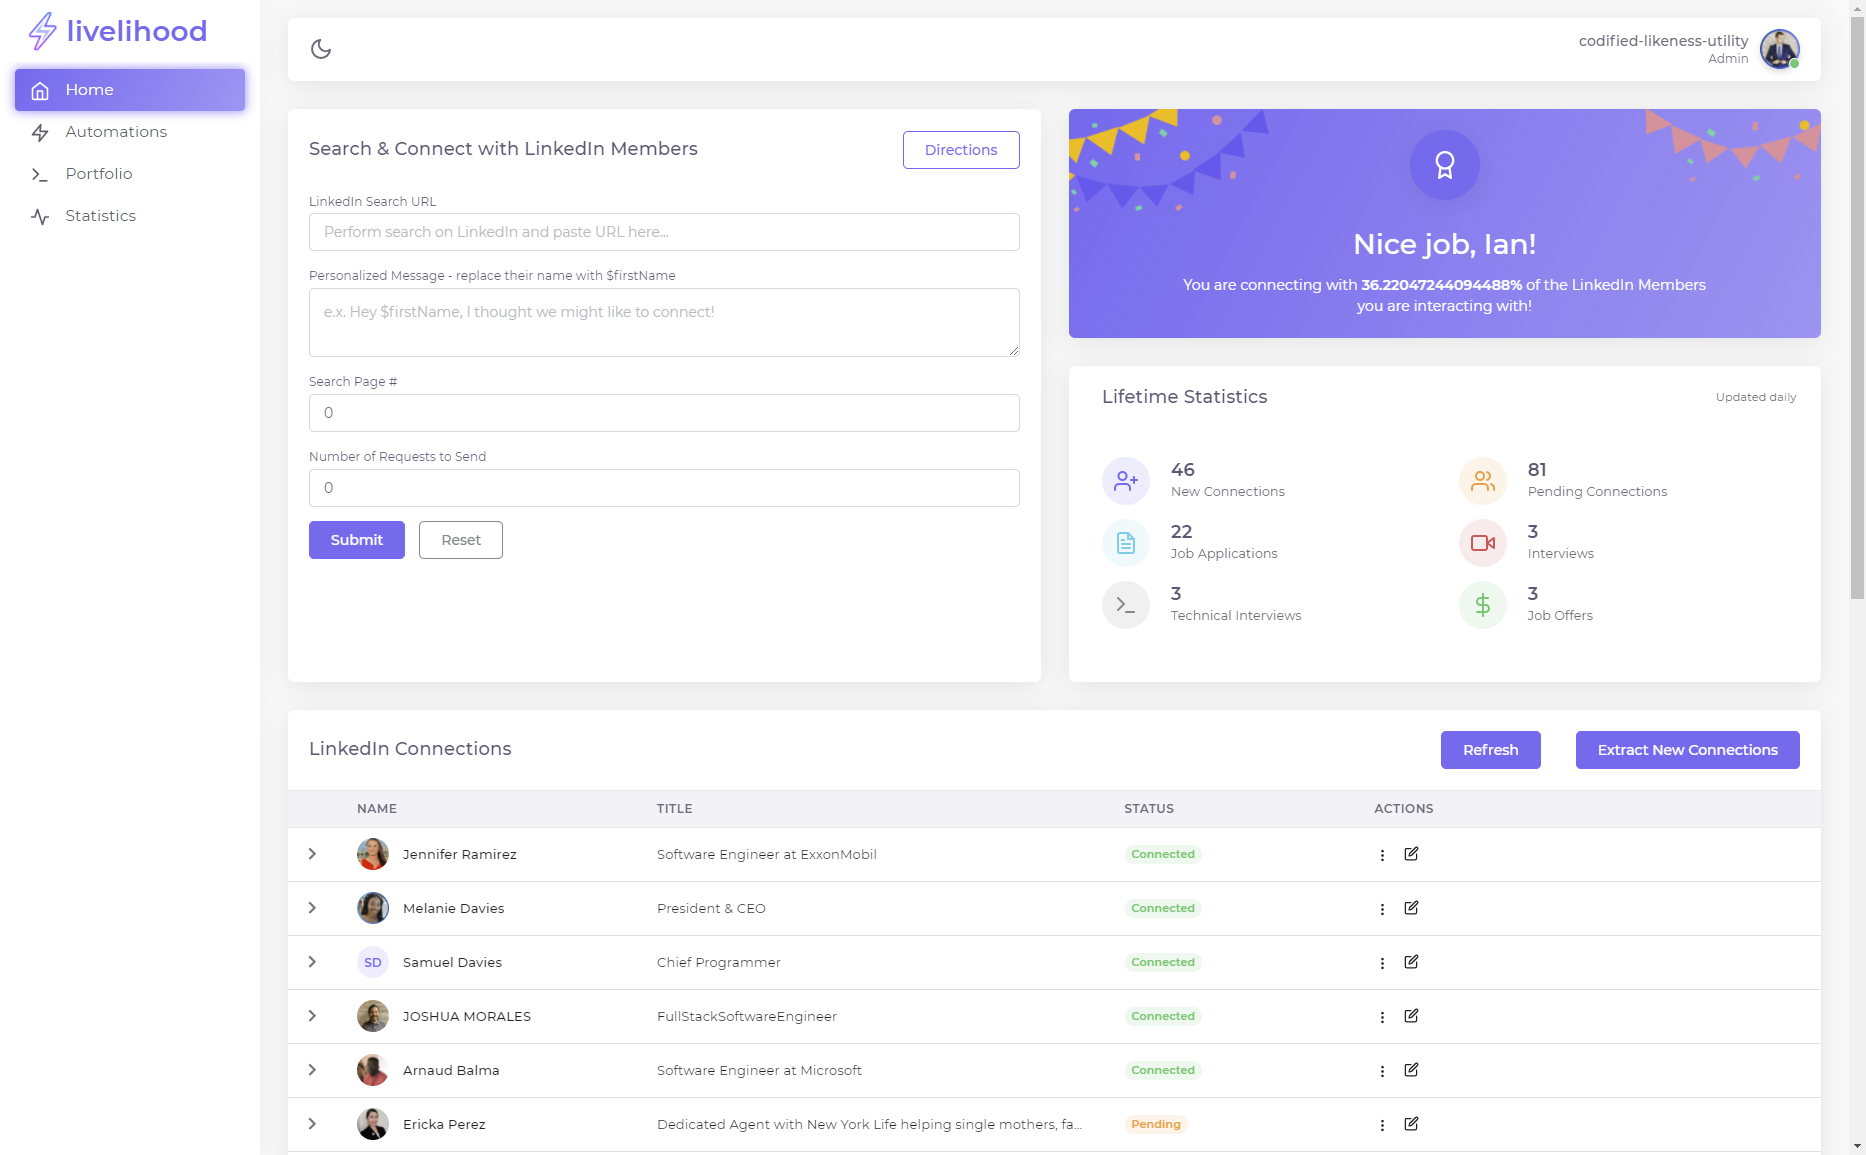The width and height of the screenshot is (1866, 1155).
Task: Open the Directions dialog
Action: click(960, 150)
